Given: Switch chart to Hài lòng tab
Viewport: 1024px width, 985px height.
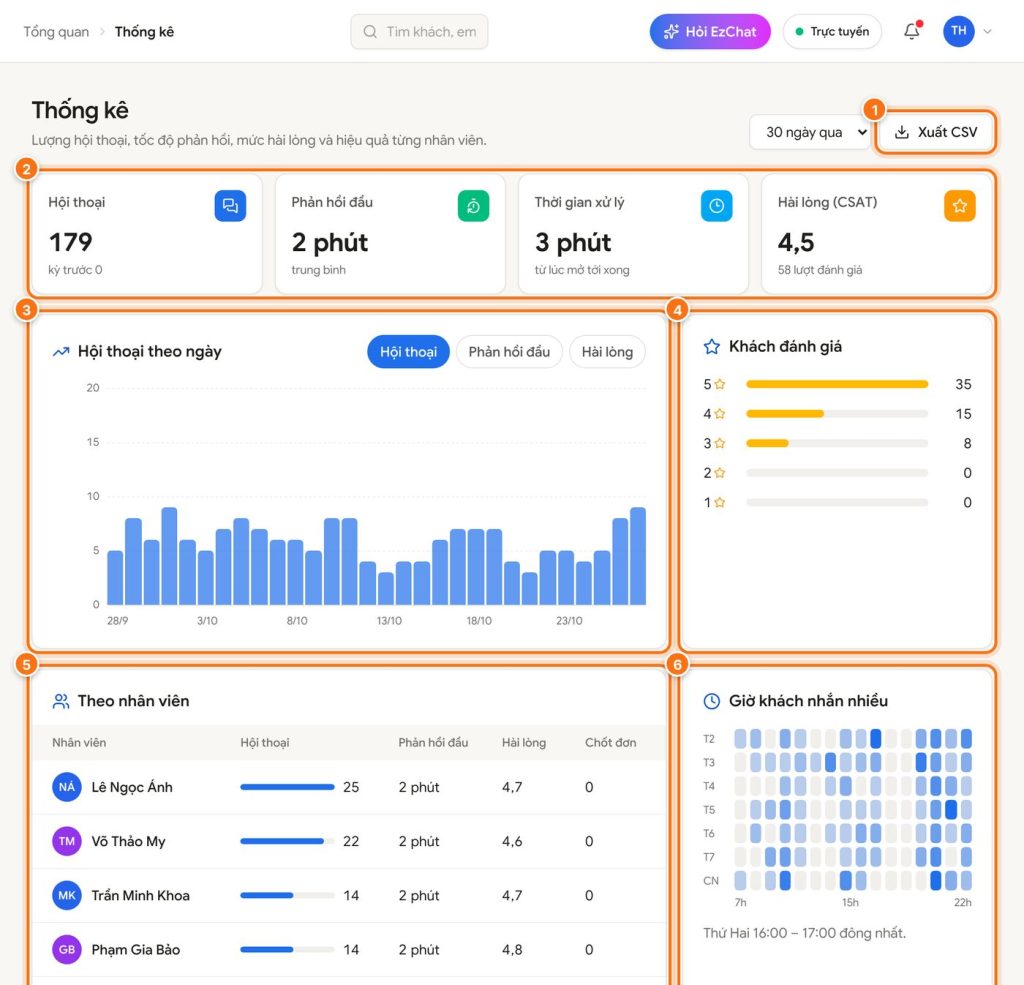Looking at the screenshot, I should [x=607, y=352].
